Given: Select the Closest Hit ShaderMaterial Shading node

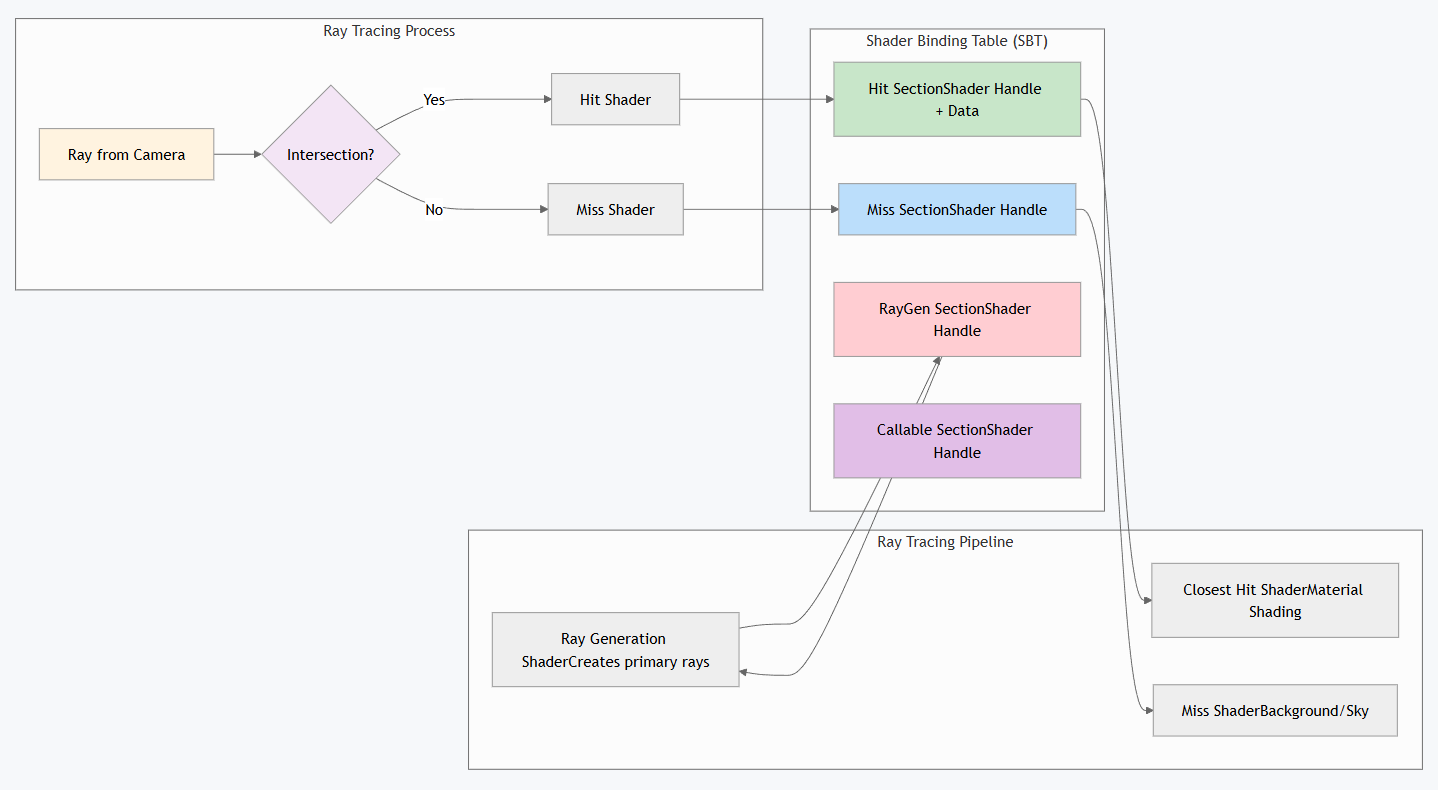Looking at the screenshot, I should click(1274, 600).
